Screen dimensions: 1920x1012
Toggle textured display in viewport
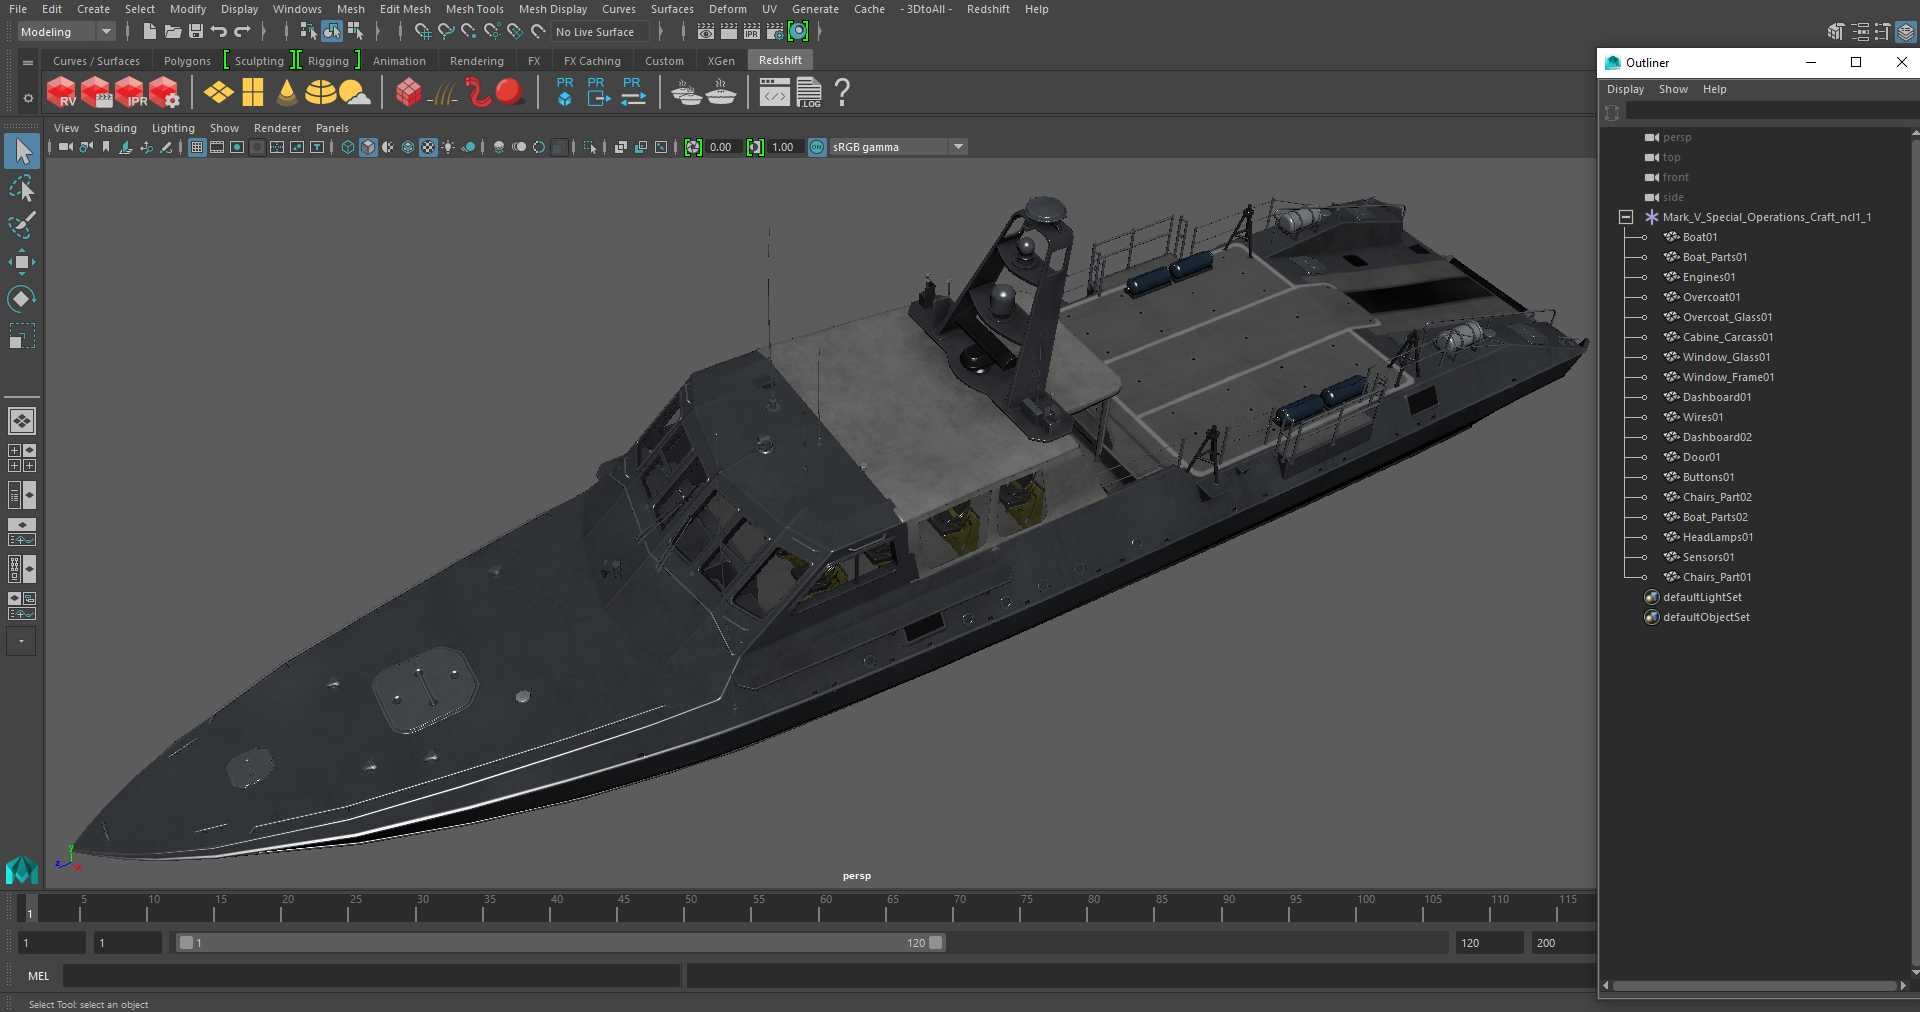tap(428, 147)
